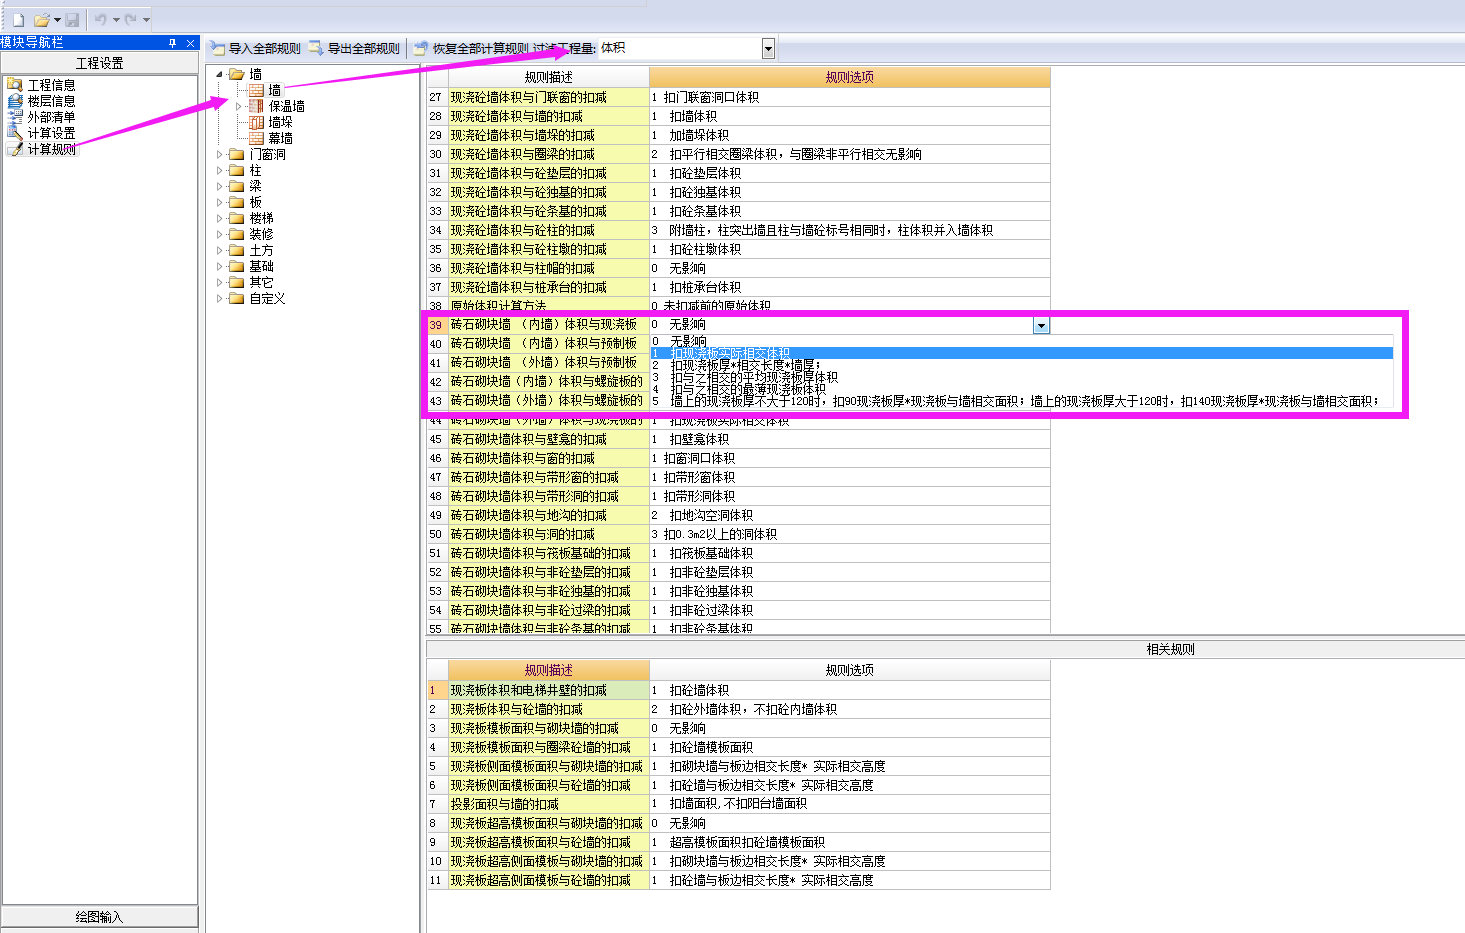Click the New file icon

click(18, 20)
